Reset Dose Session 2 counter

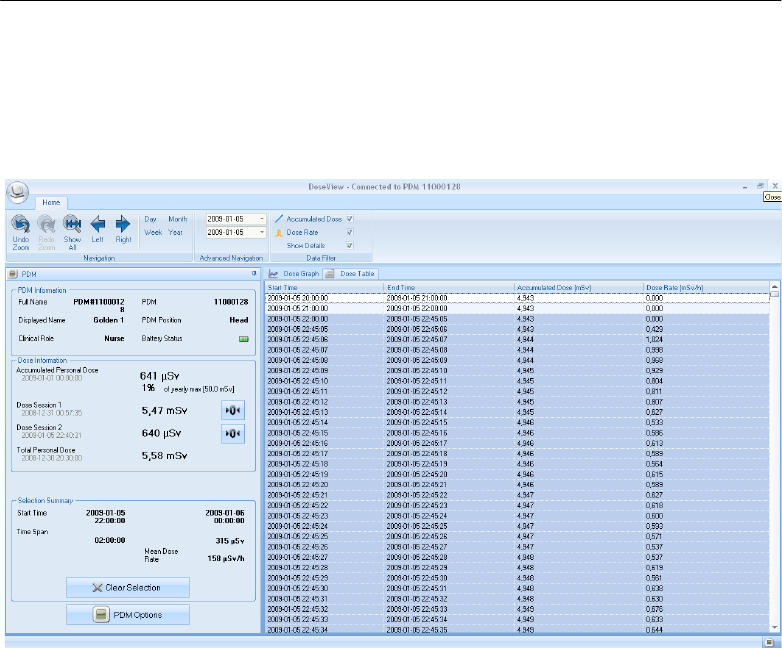(232, 433)
